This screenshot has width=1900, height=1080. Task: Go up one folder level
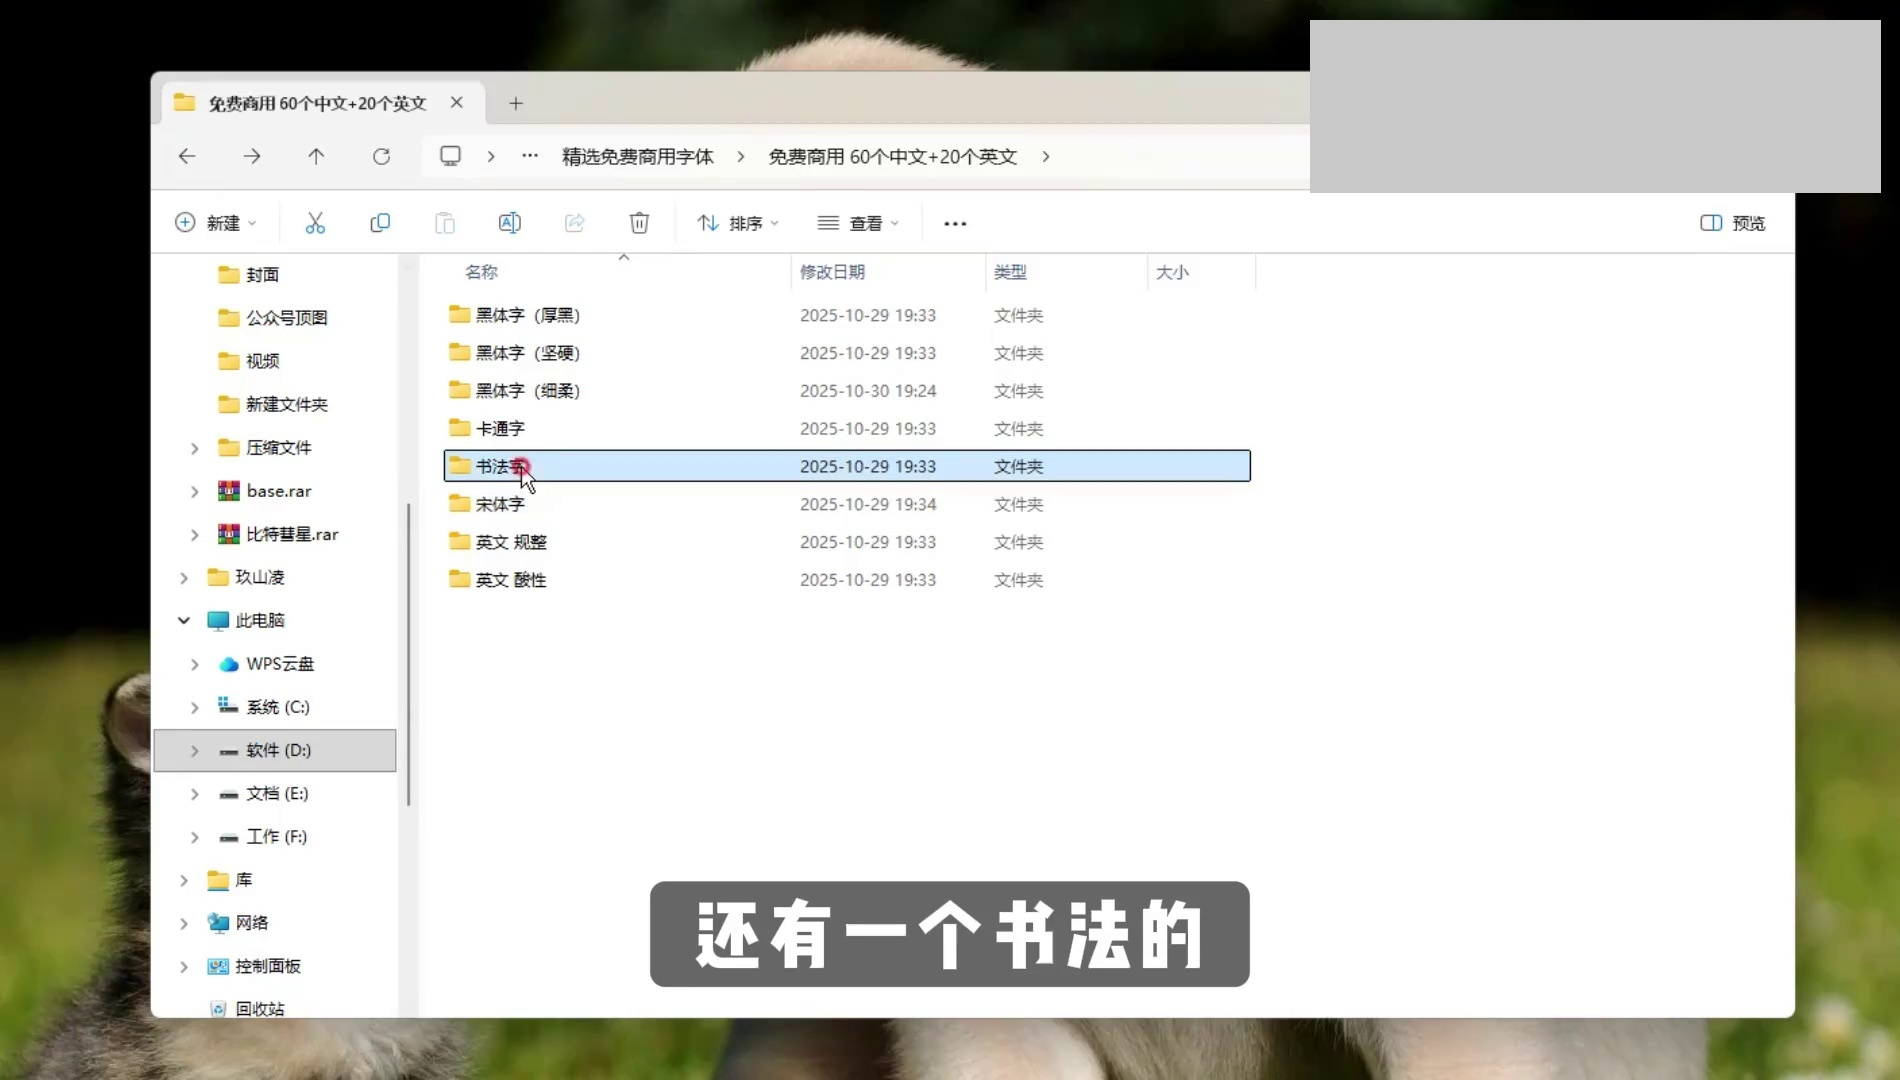pos(316,156)
